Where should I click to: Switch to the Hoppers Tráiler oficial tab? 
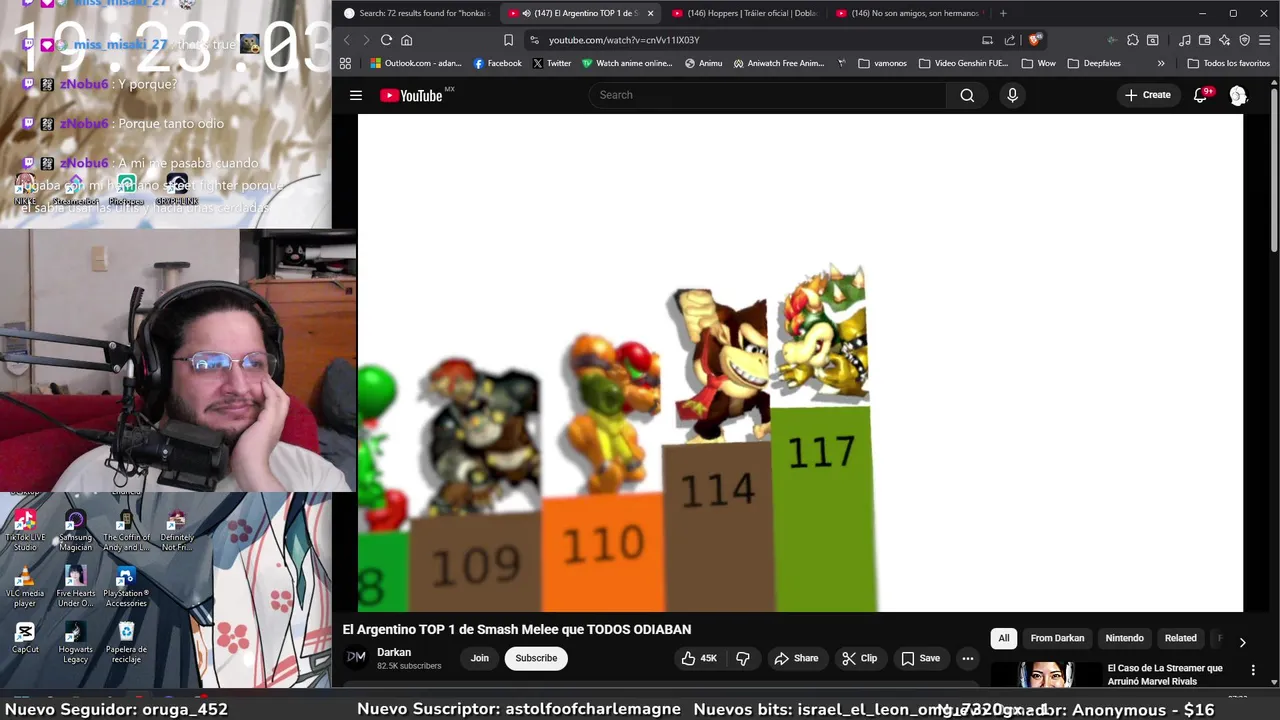745,13
